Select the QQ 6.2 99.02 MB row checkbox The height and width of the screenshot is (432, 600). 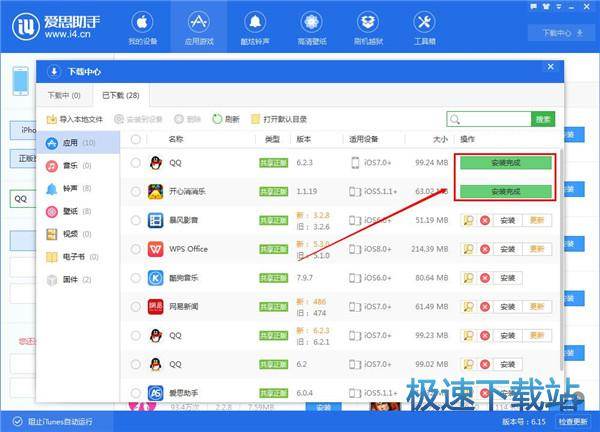pyautogui.click(x=135, y=364)
